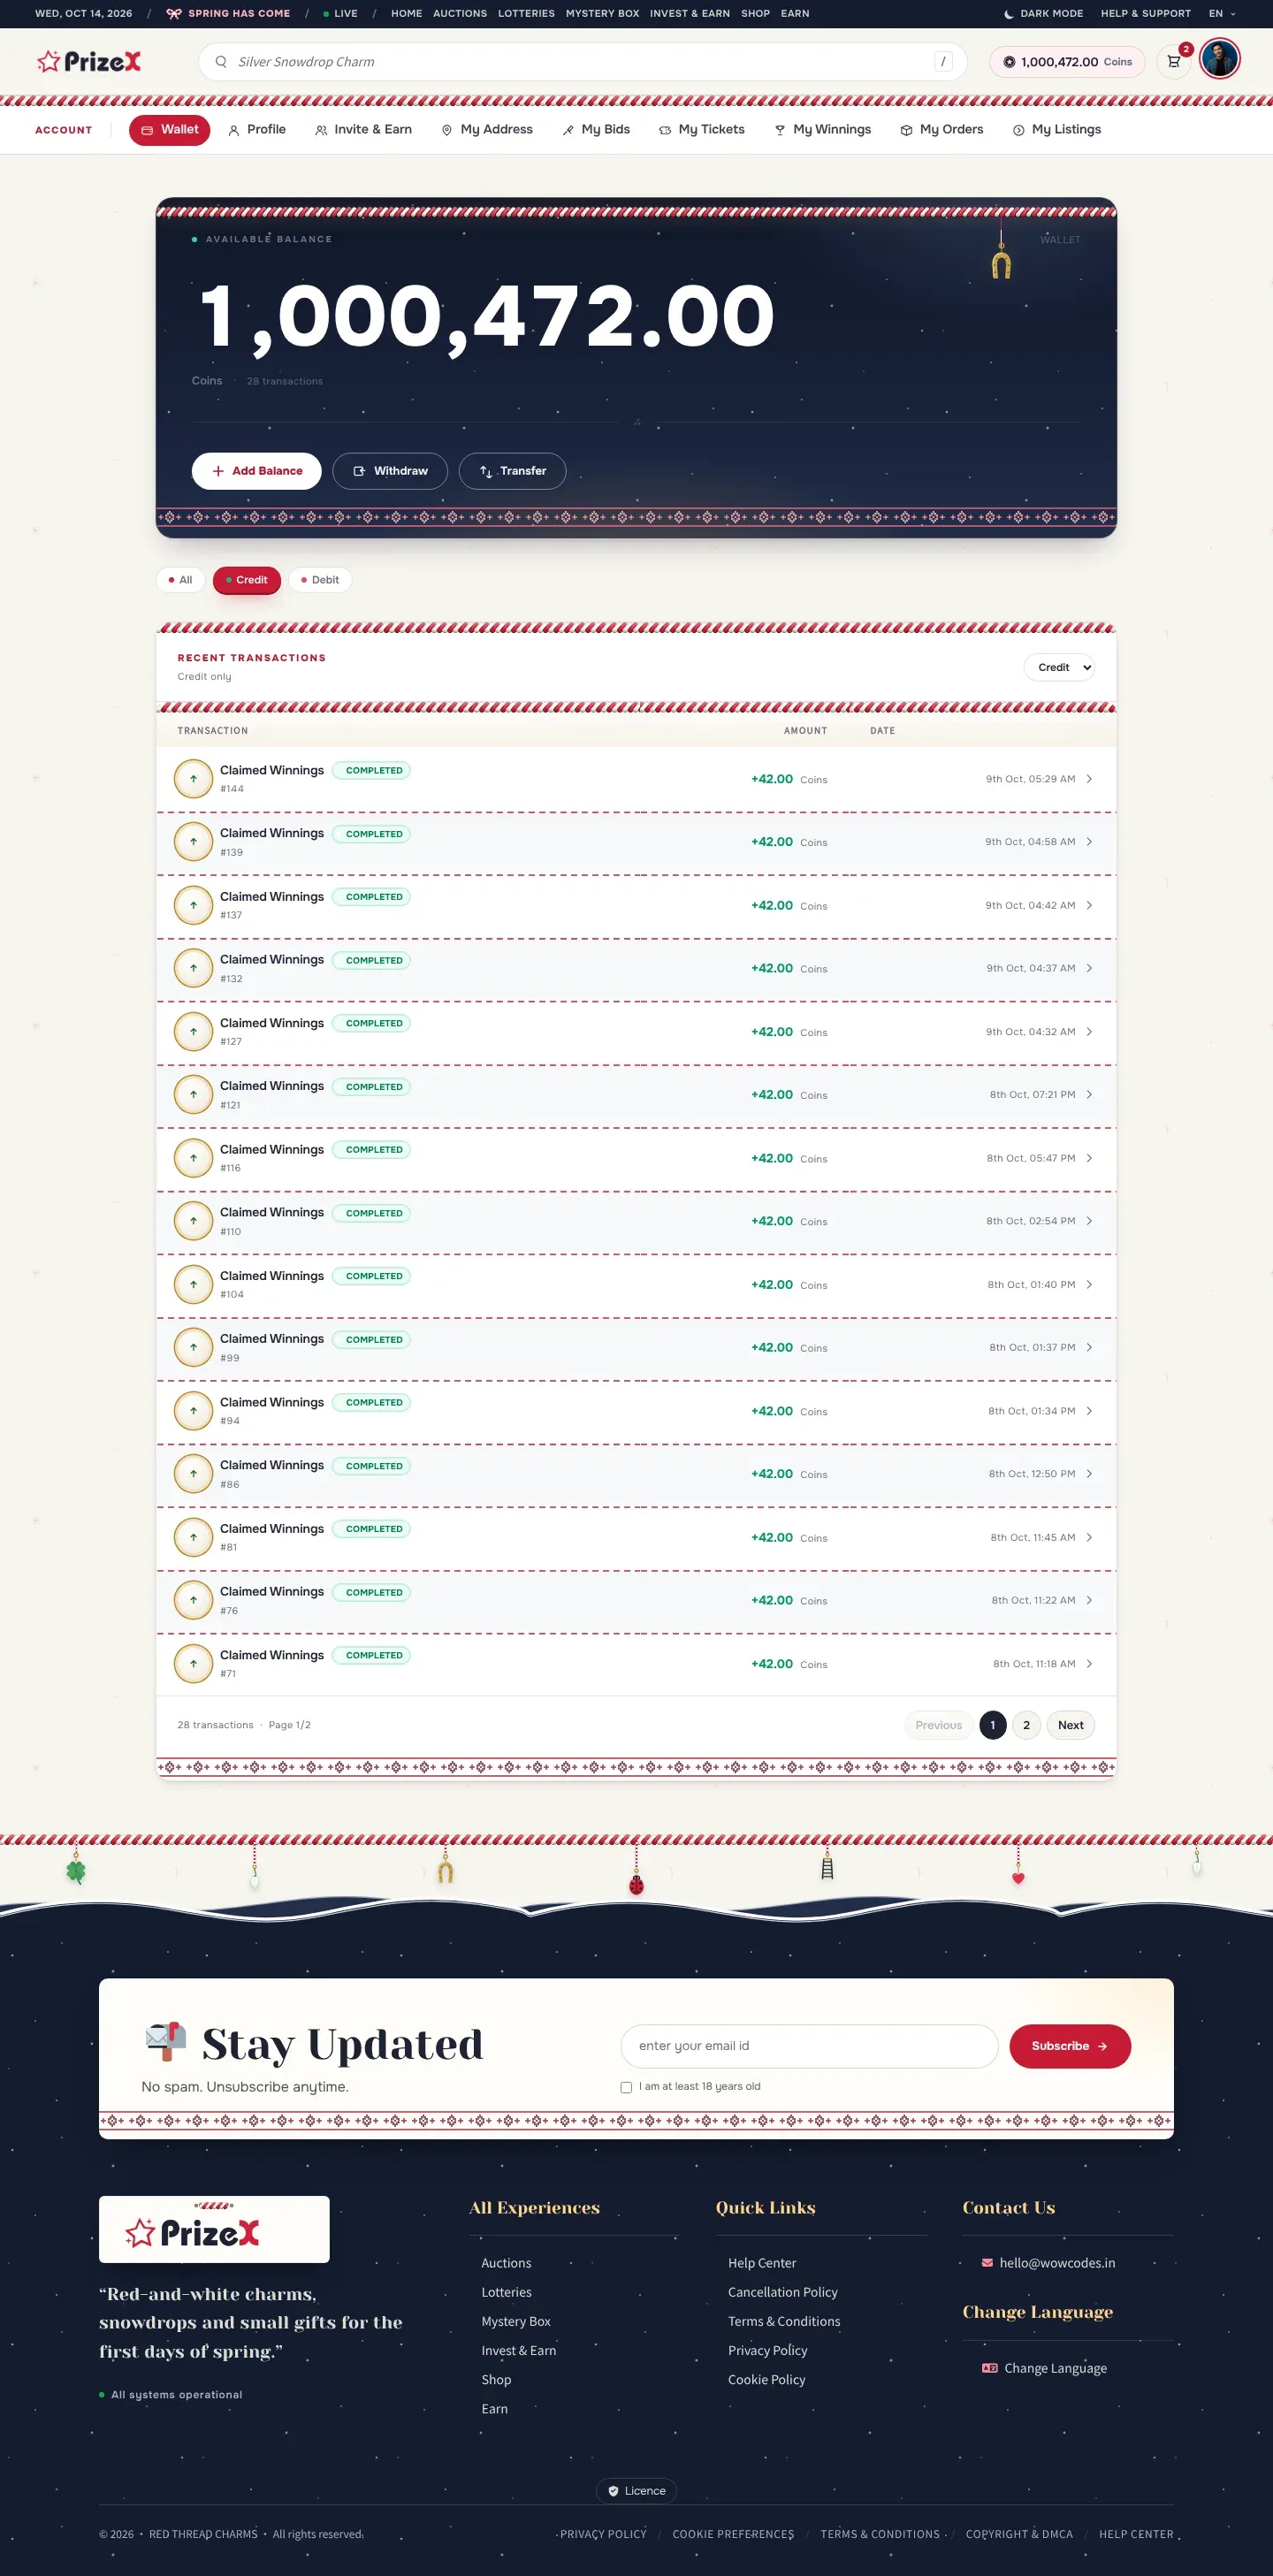Toggle Dark Mode
This screenshot has height=2576, width=1273.
[1043, 14]
